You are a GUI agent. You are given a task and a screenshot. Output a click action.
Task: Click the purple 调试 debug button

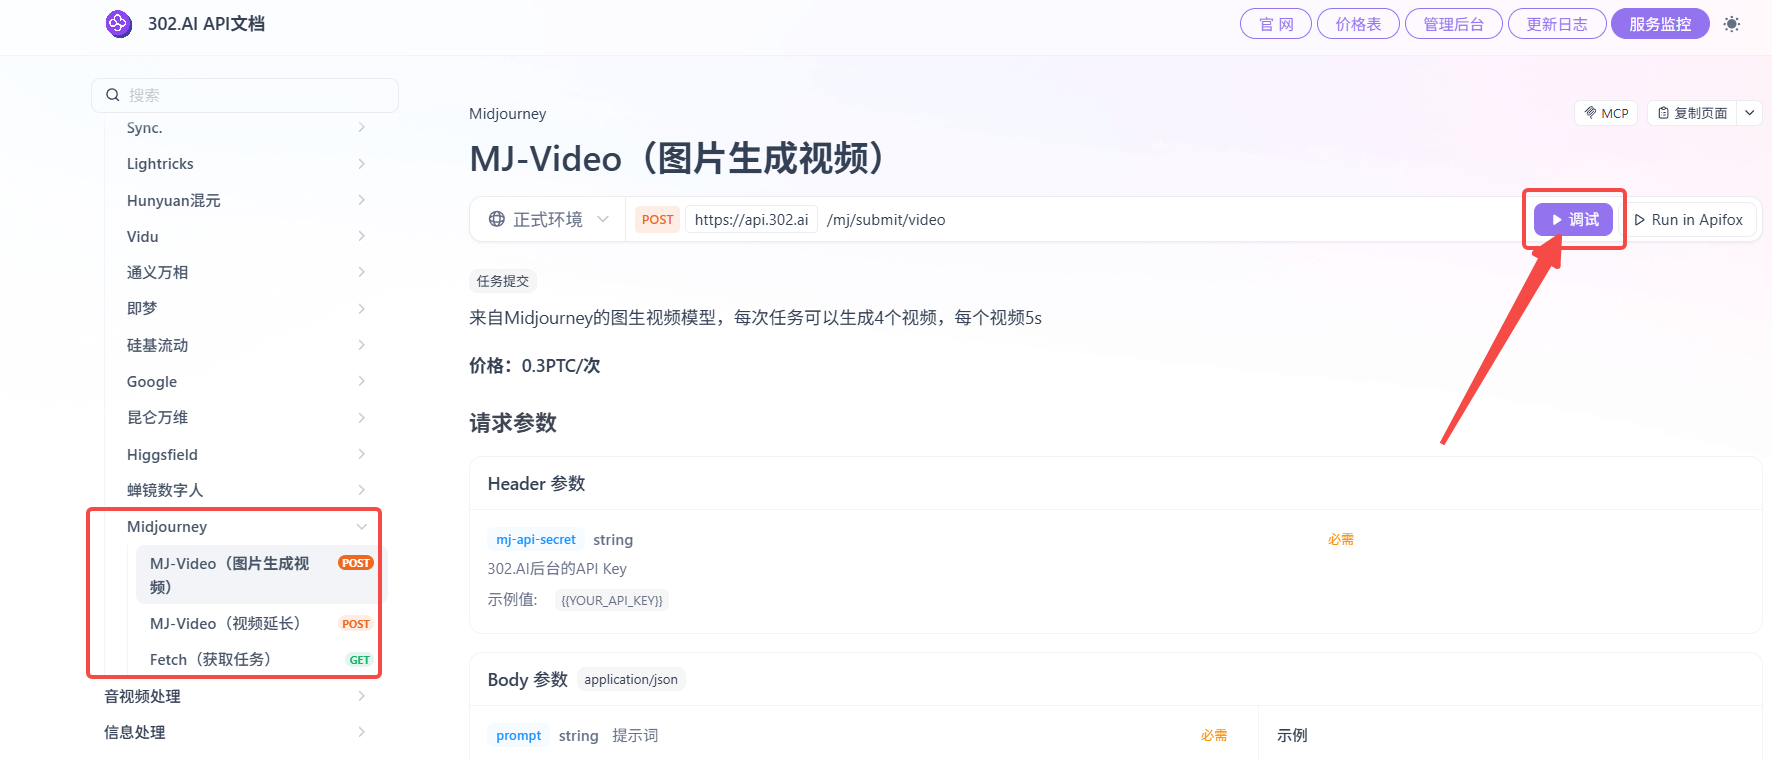point(1574,219)
